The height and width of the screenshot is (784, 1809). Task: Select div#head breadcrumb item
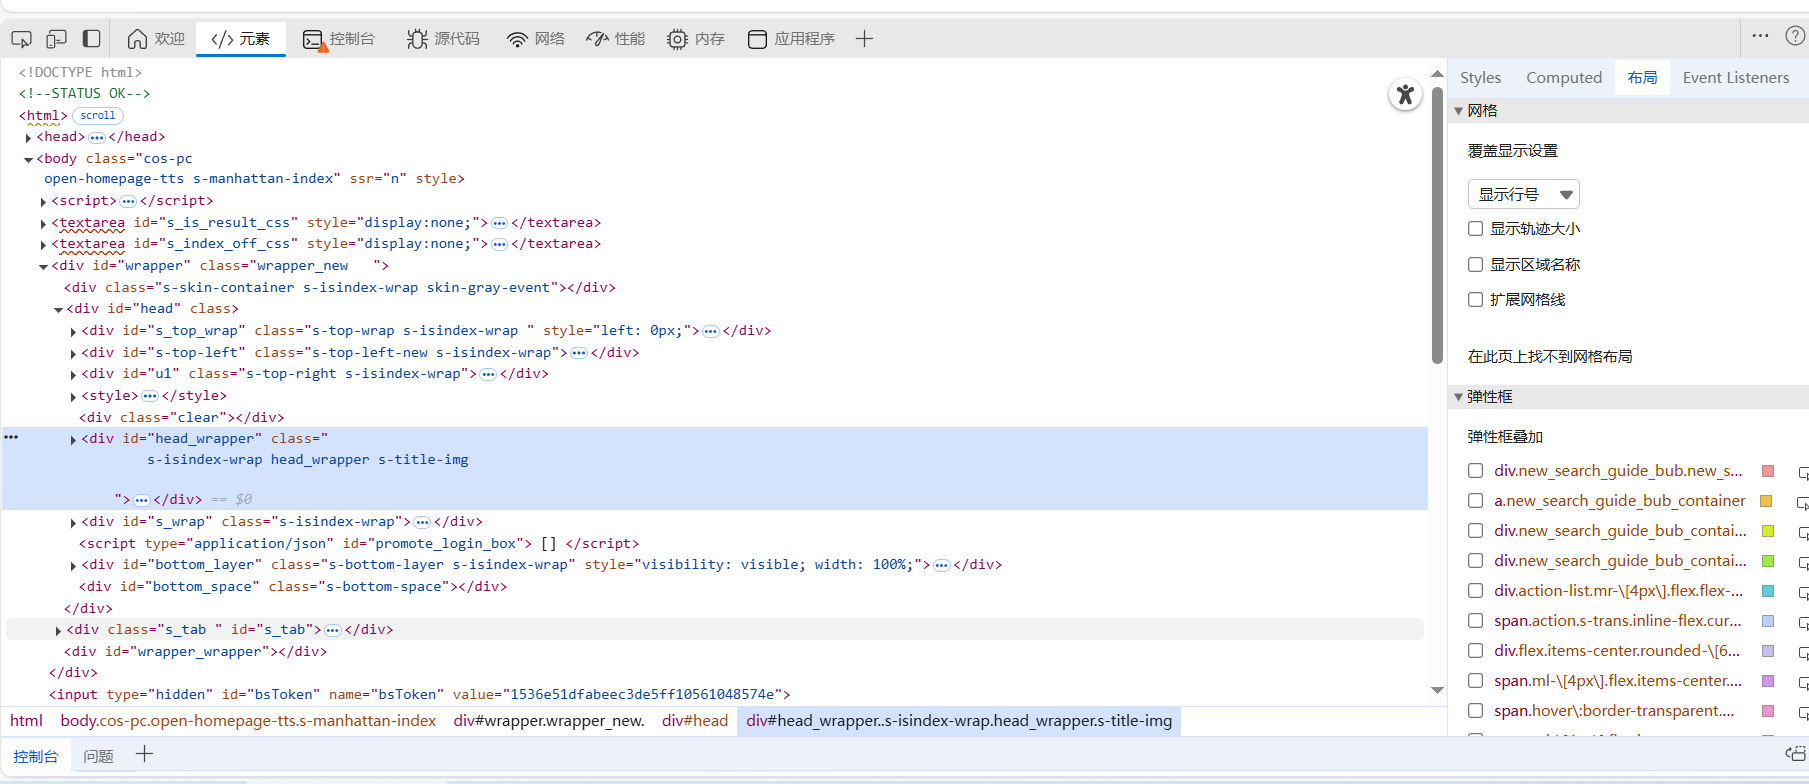(695, 721)
